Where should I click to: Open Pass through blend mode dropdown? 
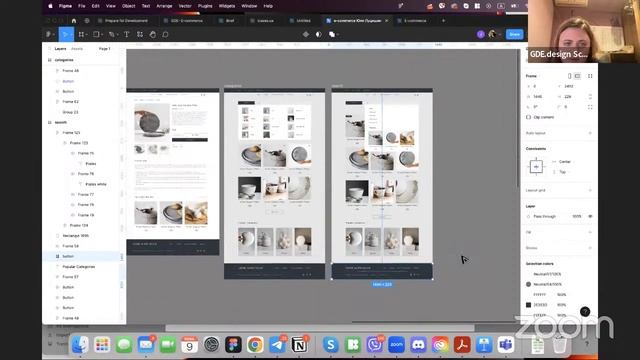tap(545, 216)
